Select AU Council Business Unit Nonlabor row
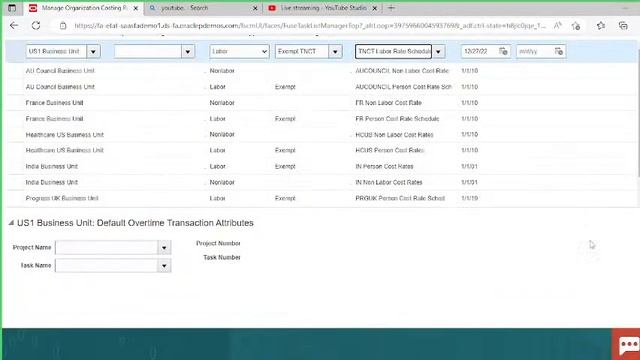 point(322,71)
